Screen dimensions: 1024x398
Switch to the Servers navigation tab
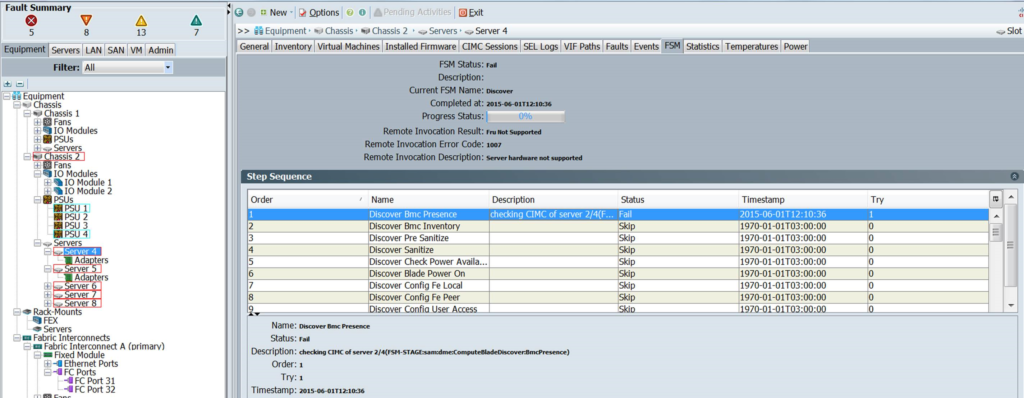65,50
